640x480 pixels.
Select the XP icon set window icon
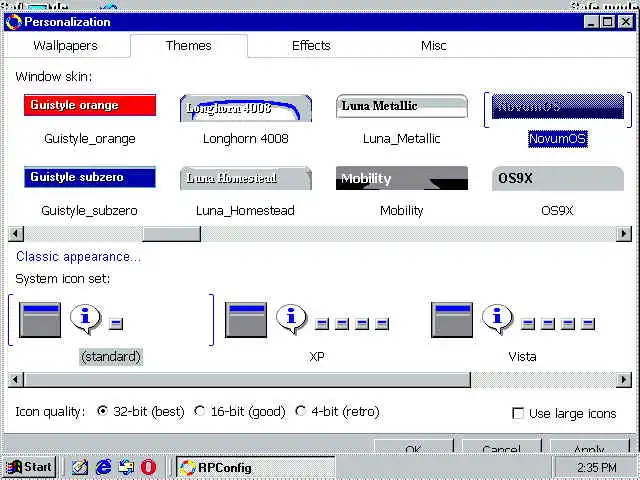(x=246, y=320)
